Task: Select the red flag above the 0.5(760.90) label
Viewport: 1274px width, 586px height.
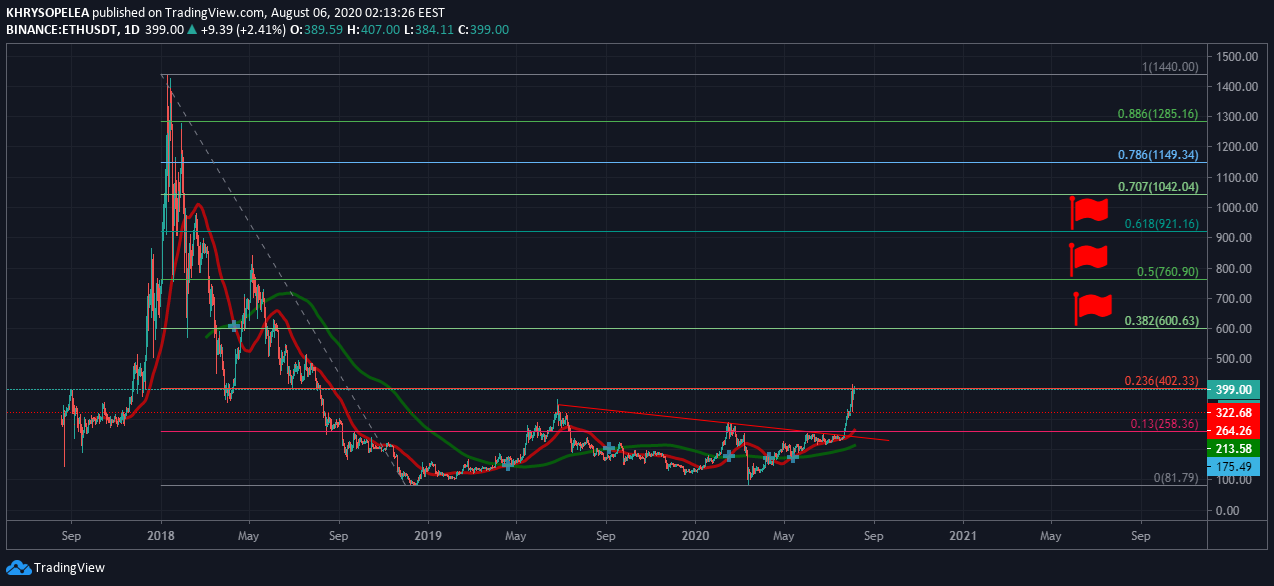Action: click(1089, 258)
